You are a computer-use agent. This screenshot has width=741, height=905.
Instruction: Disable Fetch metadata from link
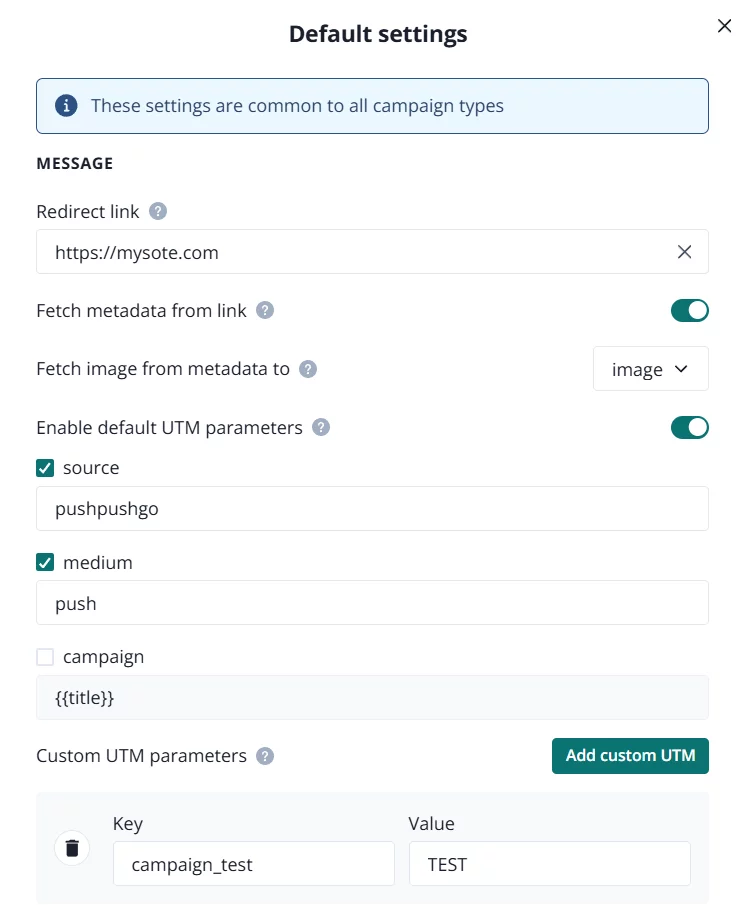689,310
